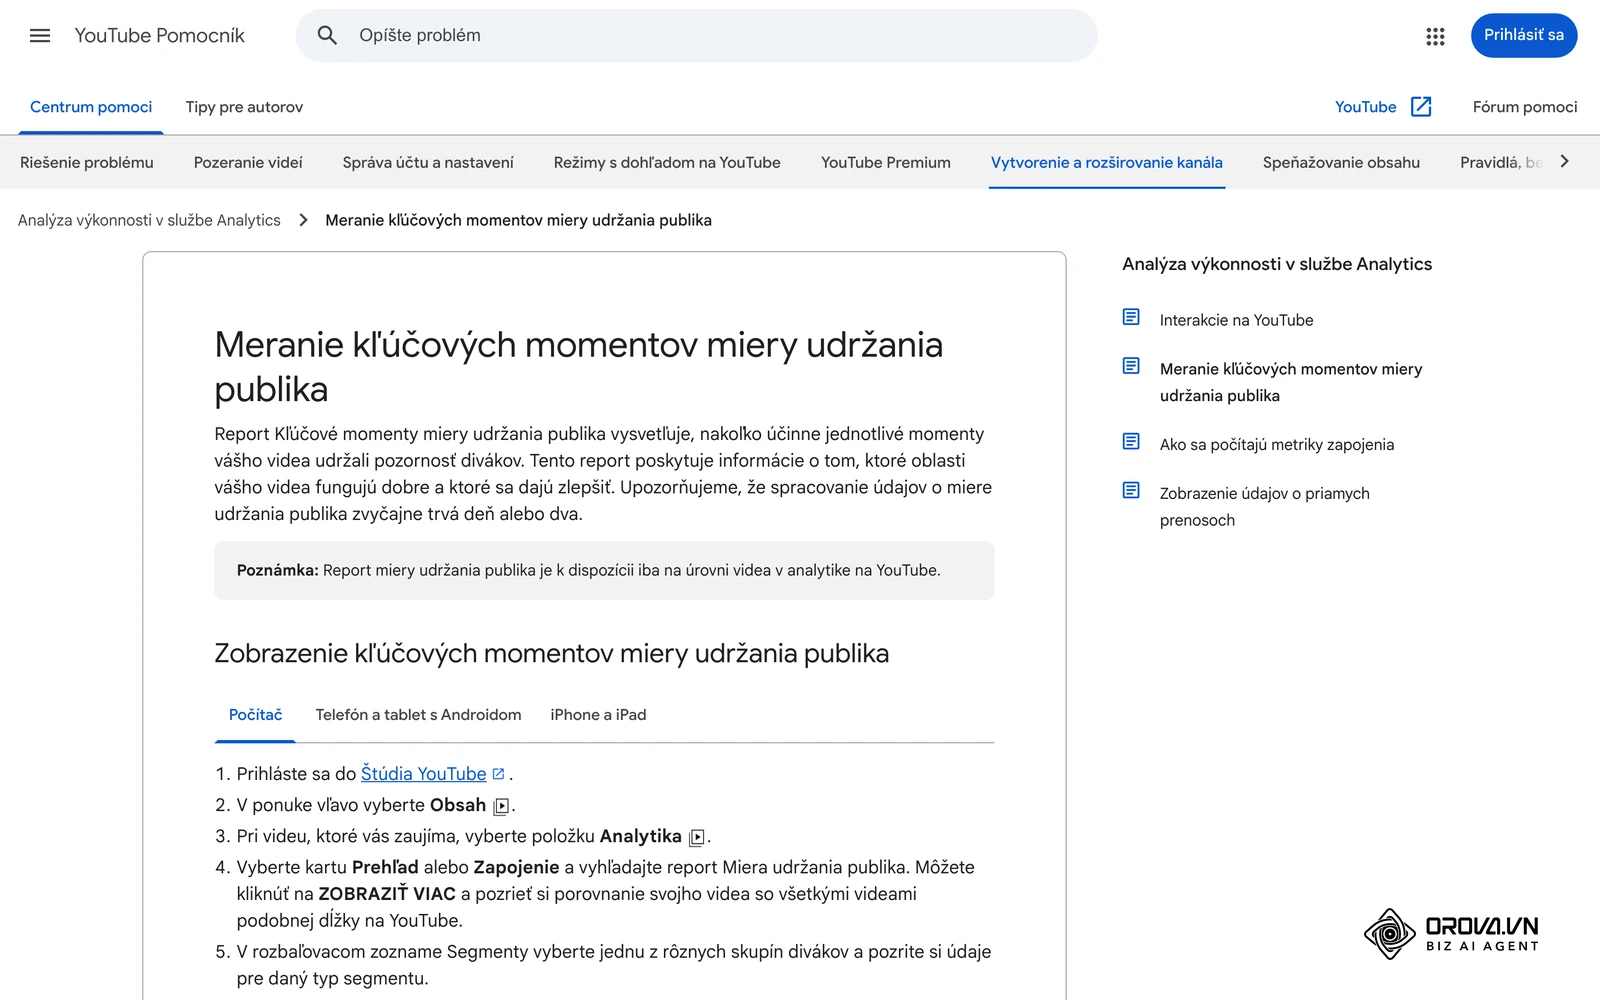Open Režimy s dohľadom na YouTube

point(667,162)
